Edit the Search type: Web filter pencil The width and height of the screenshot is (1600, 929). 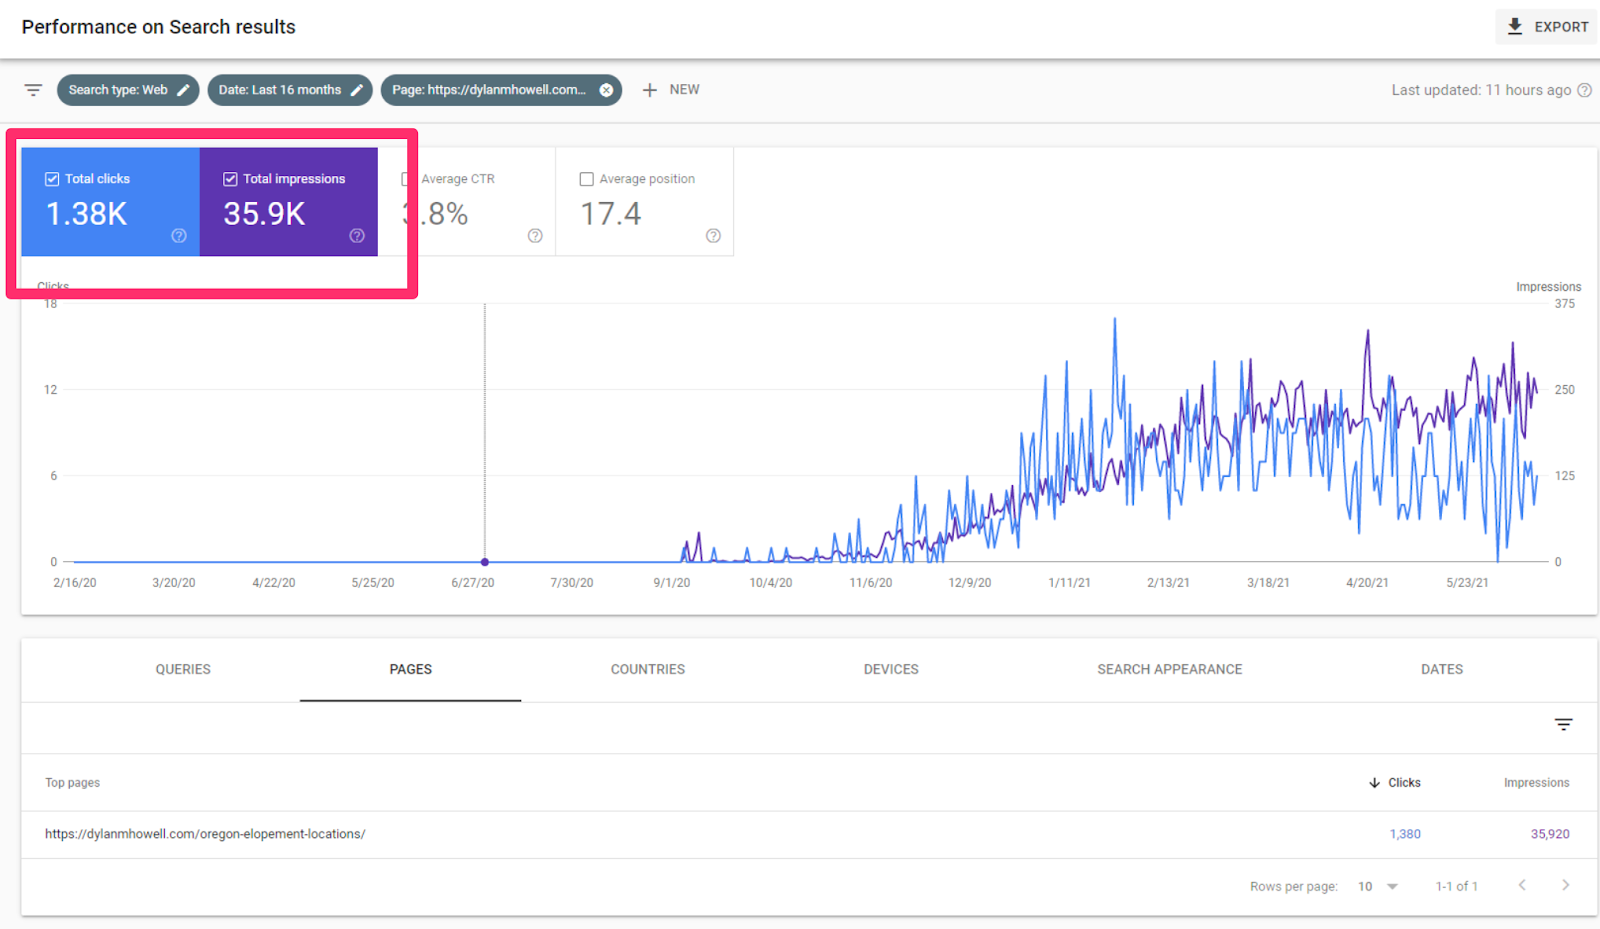pyautogui.click(x=183, y=90)
